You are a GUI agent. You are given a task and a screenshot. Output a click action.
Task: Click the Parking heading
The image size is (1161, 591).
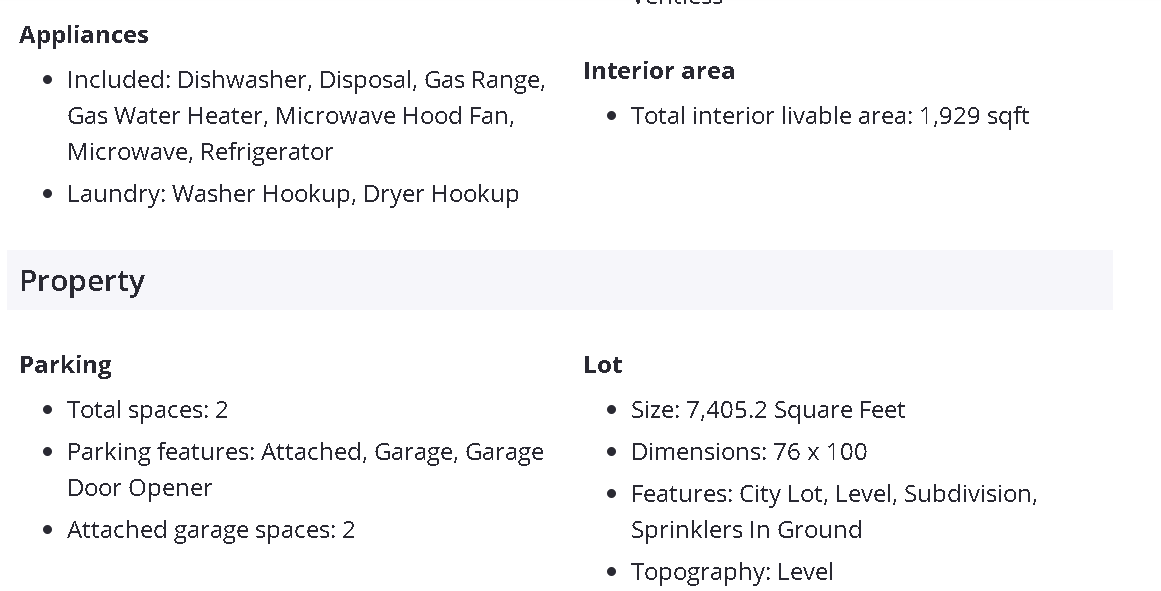[x=65, y=365]
